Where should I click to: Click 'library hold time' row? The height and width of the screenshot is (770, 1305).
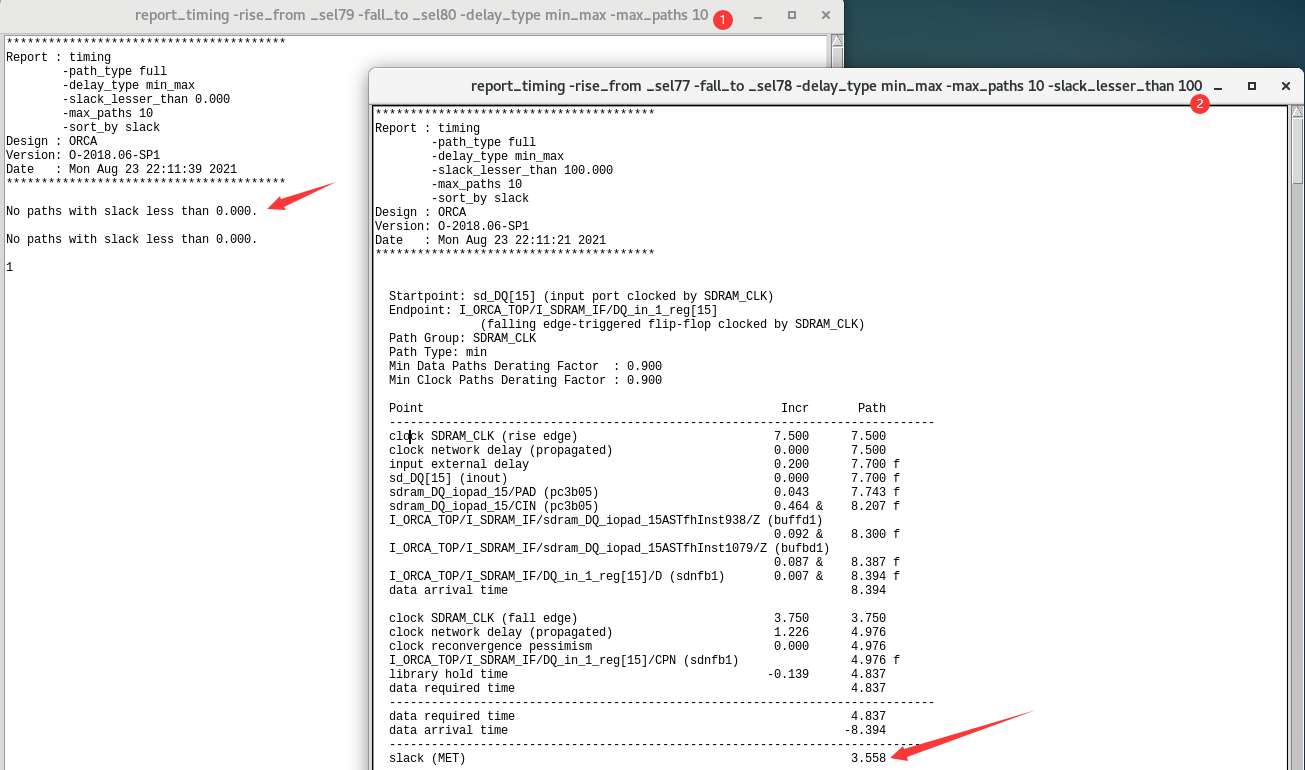637,674
